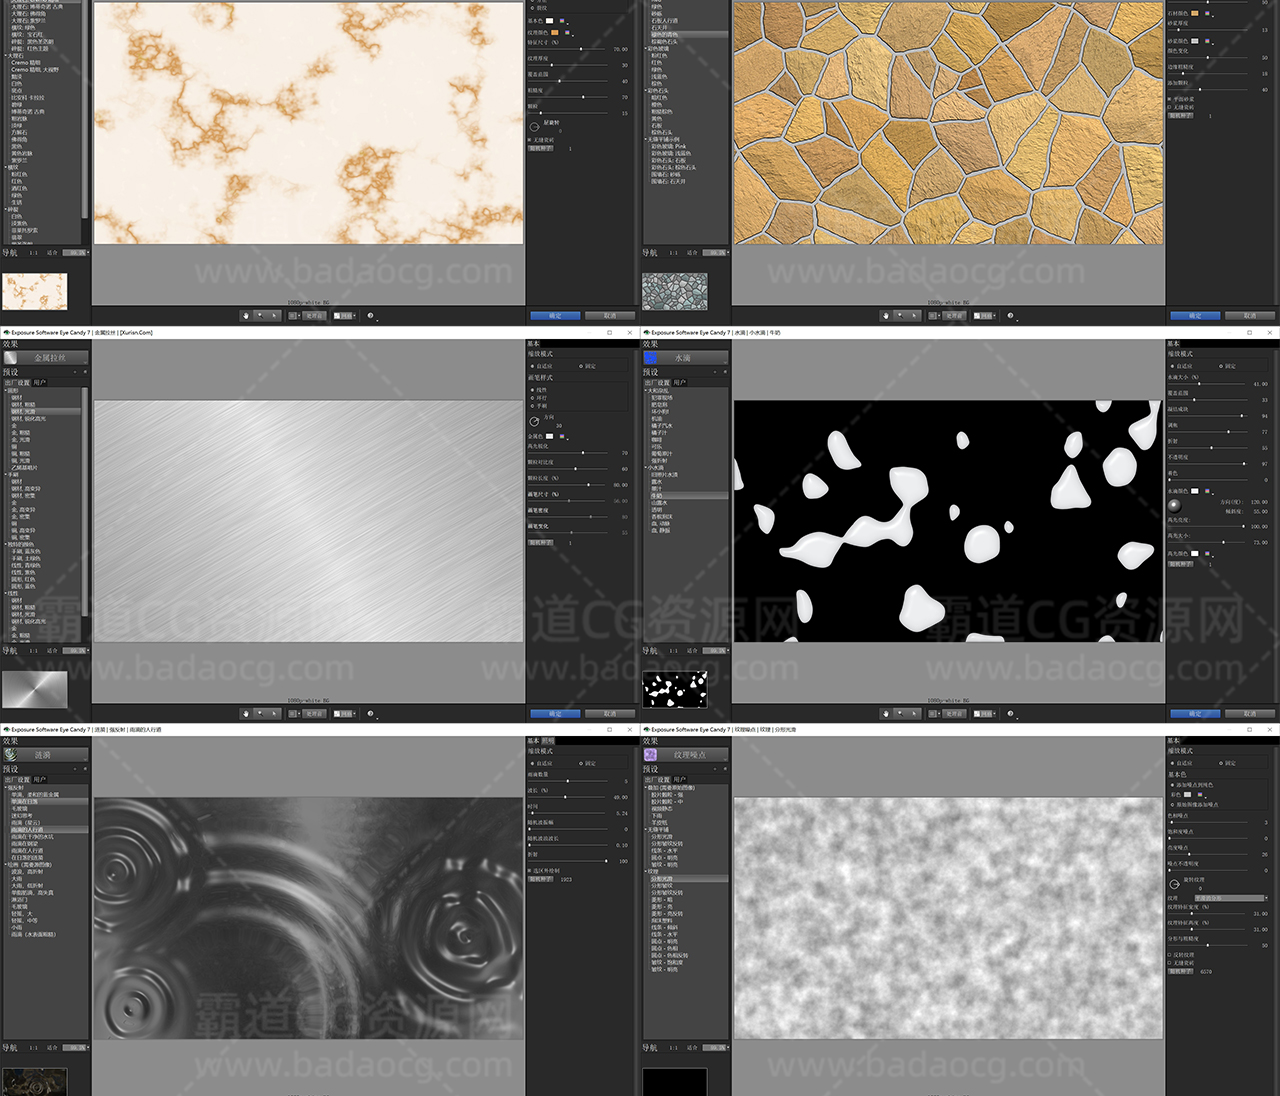This screenshot has width=1280, height=1096.
Task: Click the purple 纹理噪点 effect icon
Action: click(x=651, y=754)
